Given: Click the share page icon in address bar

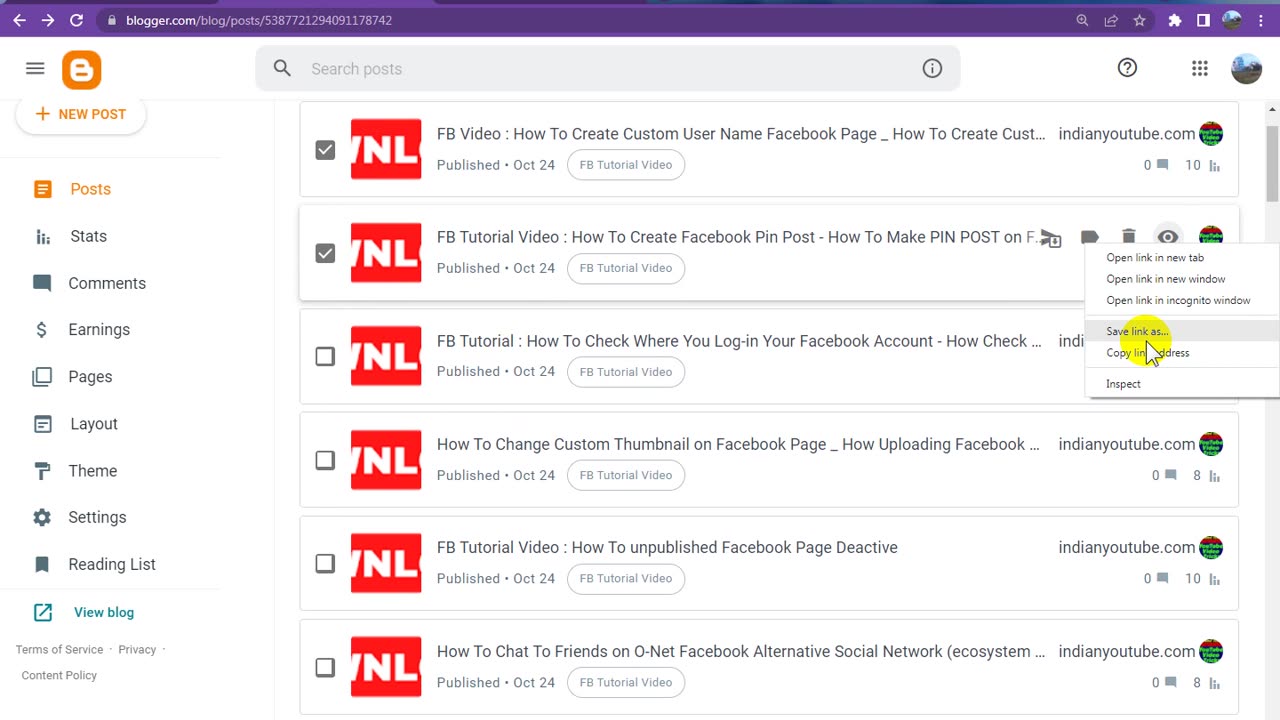Looking at the screenshot, I should point(1111,20).
